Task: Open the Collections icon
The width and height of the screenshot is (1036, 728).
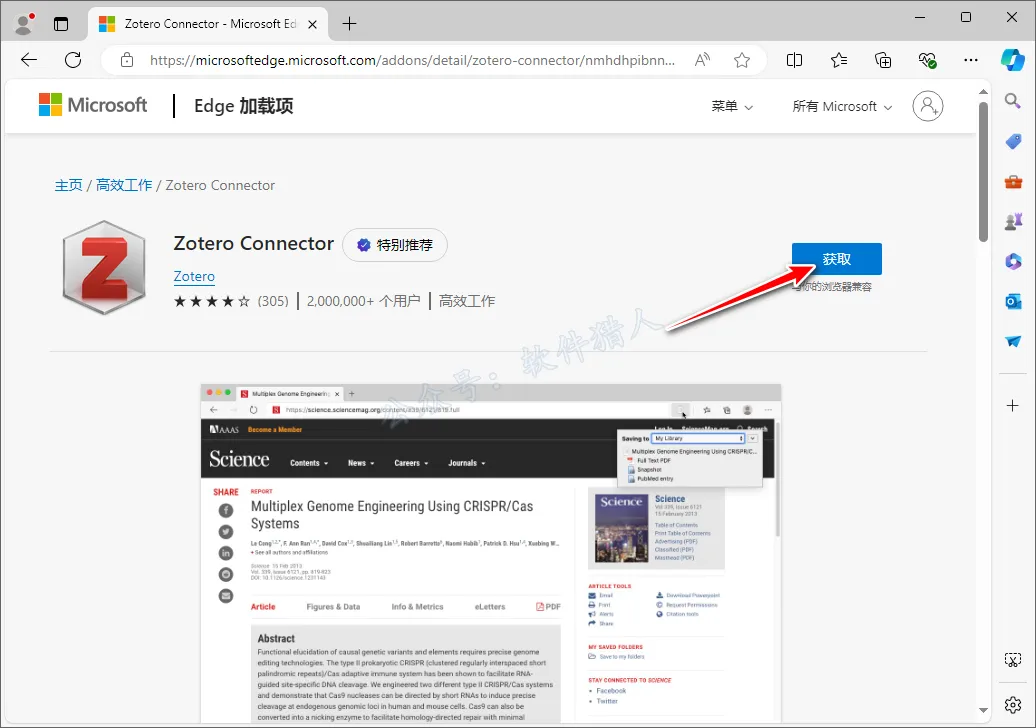Action: pyautogui.click(x=883, y=60)
